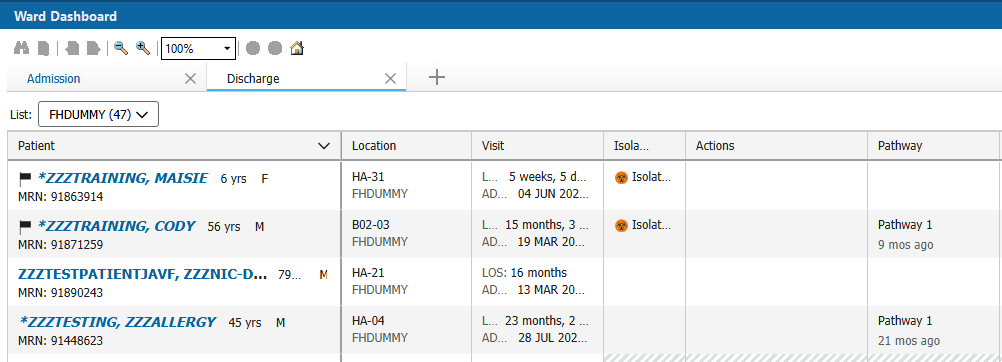1002x362 pixels.
Task: Expand the Patient column sort chevron
Action: click(324, 146)
